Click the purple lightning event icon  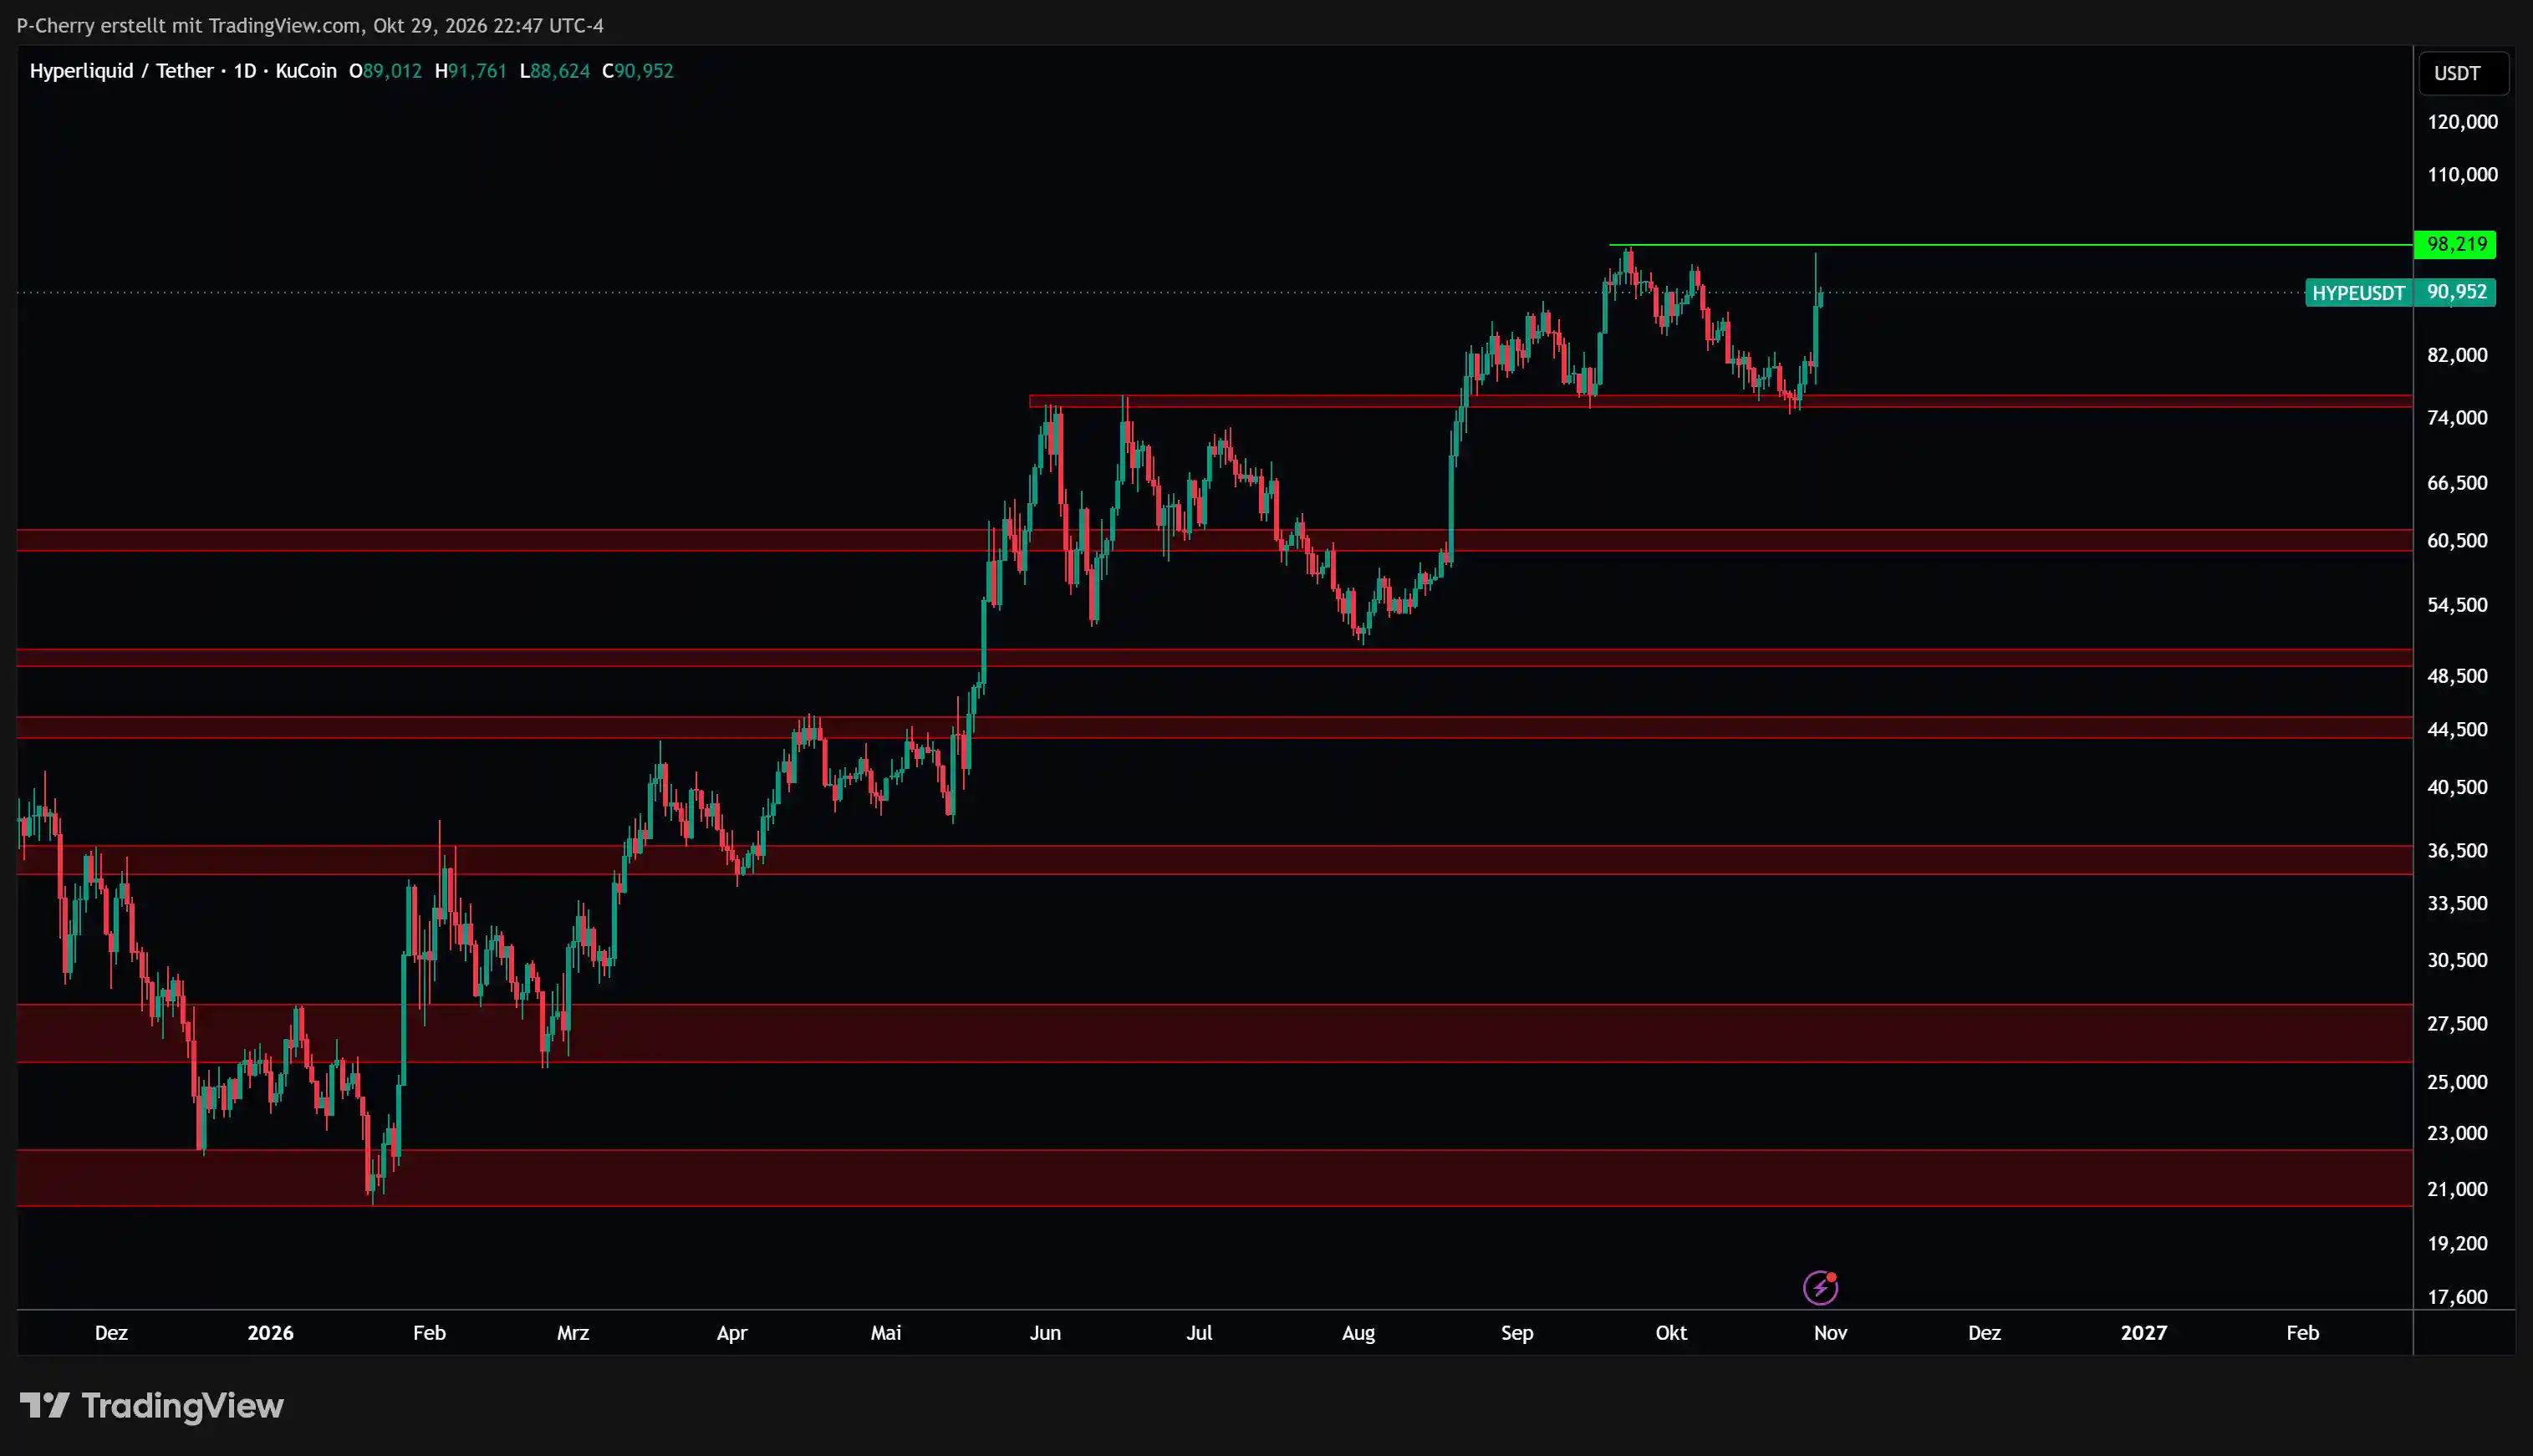pos(1820,1288)
